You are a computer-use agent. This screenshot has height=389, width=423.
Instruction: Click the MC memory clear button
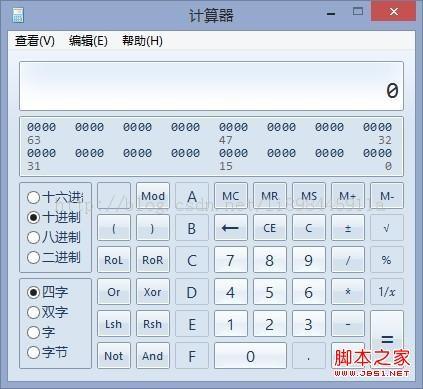click(x=231, y=196)
